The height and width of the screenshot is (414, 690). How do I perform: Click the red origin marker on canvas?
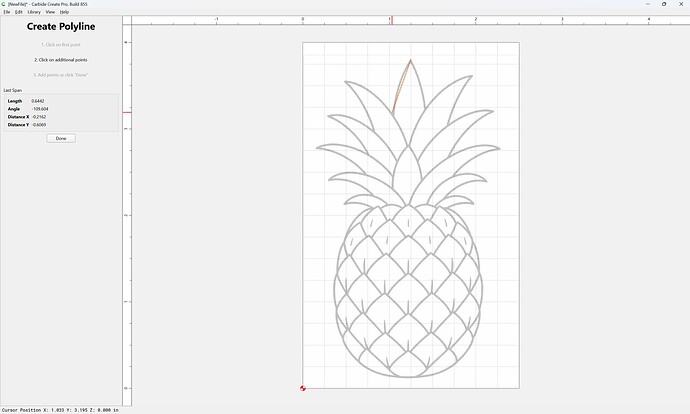pos(303,388)
